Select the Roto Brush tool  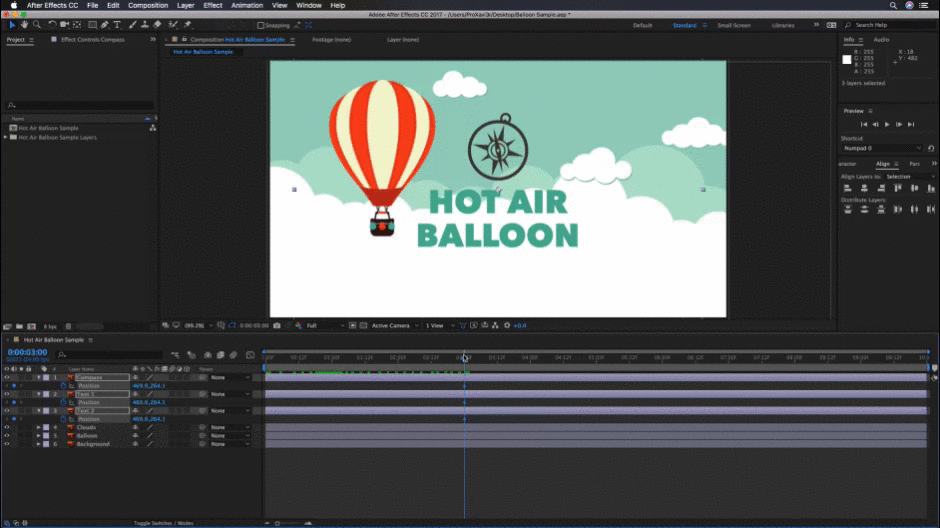(x=173, y=25)
